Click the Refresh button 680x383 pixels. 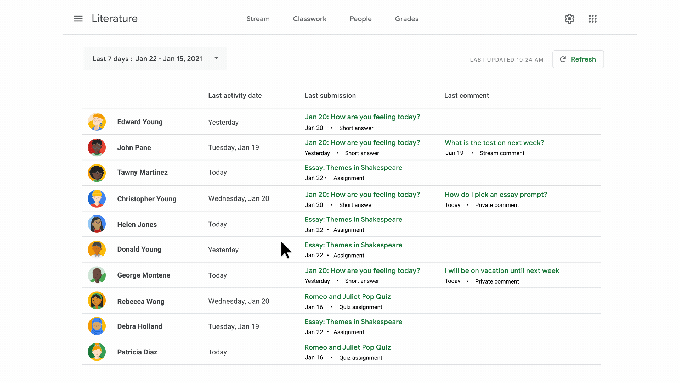tap(578, 59)
